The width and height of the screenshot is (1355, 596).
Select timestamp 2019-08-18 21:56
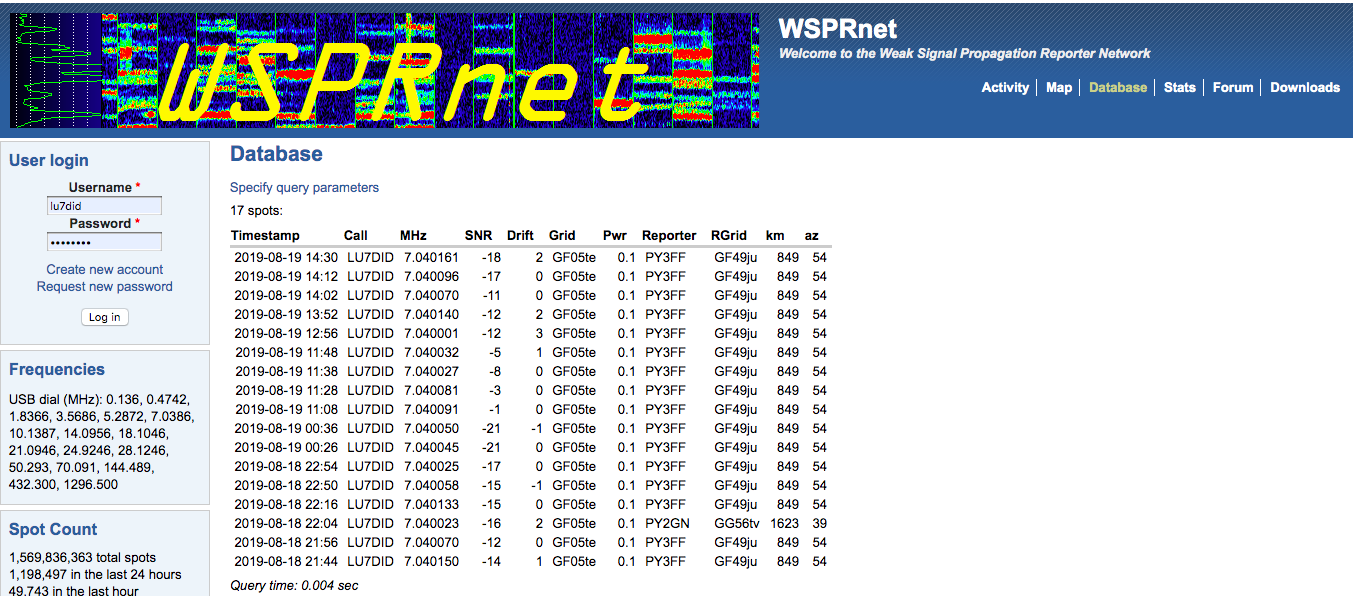[x=287, y=542]
